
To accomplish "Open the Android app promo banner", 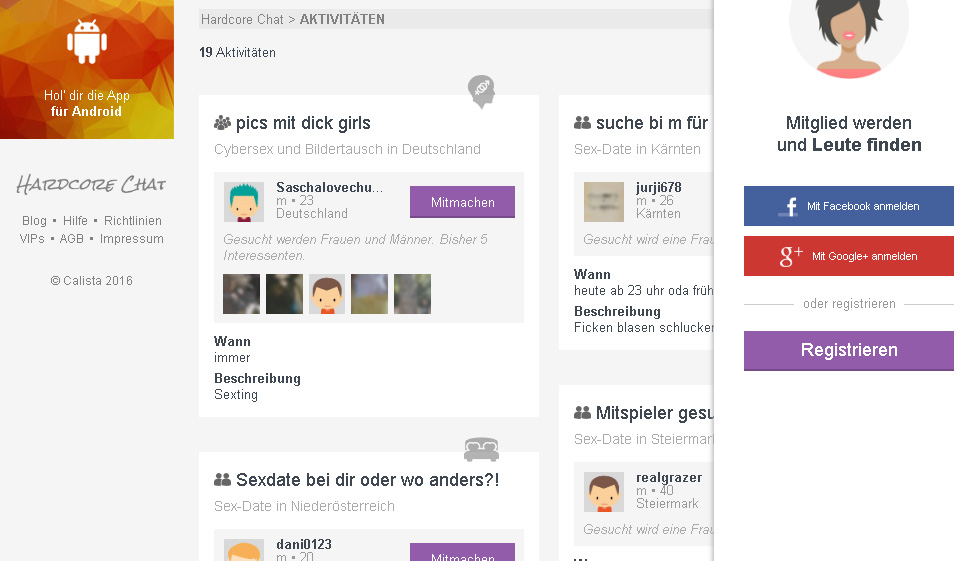I will tap(87, 69).
